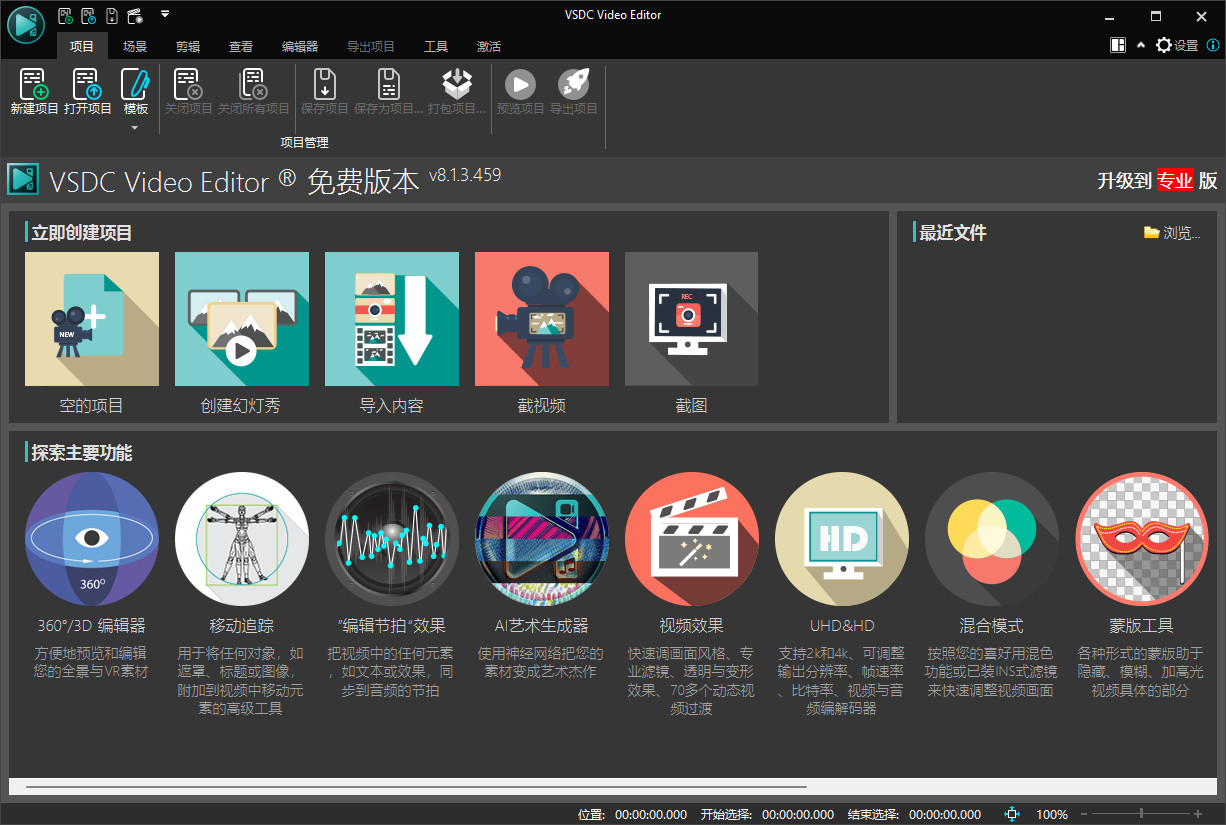1226x825 pixels.
Task: Click the zoom out minus button
Action: [1082, 814]
